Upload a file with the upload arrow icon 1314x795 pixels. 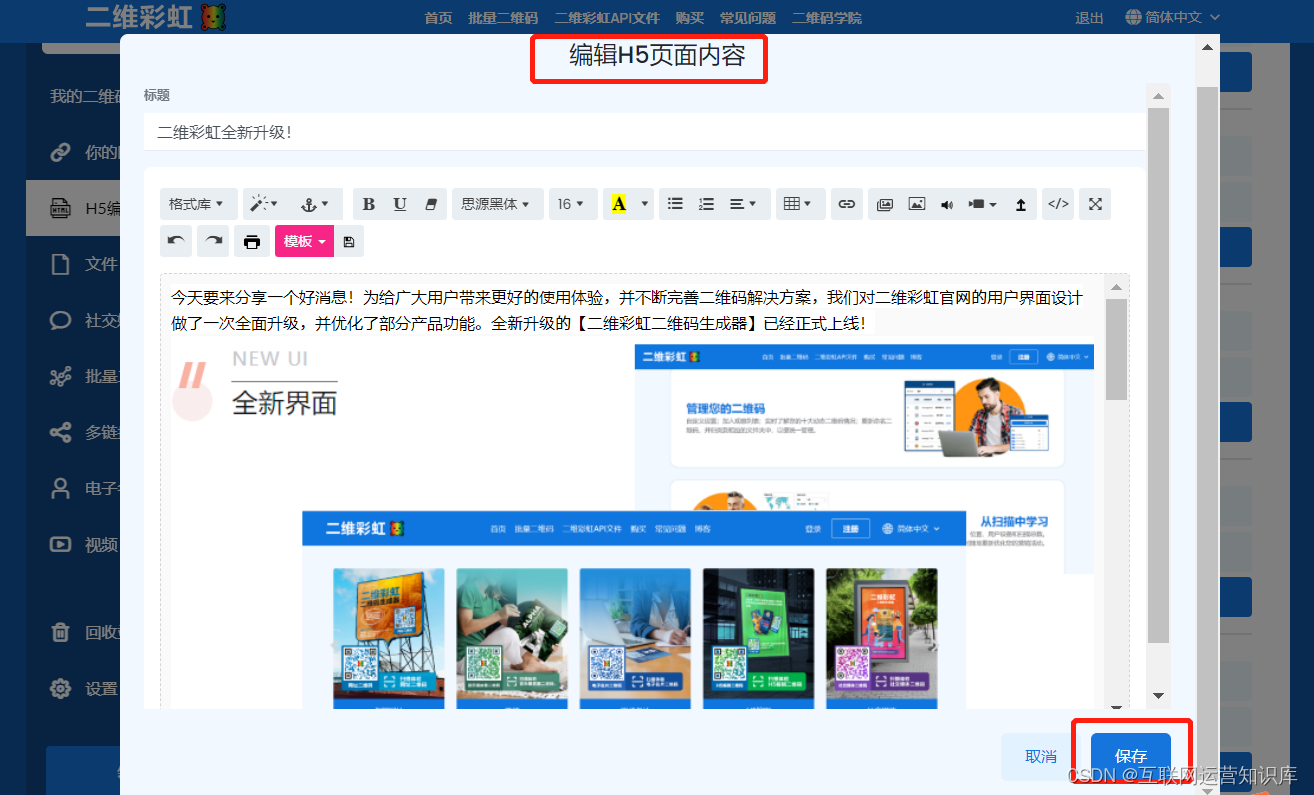tap(1021, 204)
